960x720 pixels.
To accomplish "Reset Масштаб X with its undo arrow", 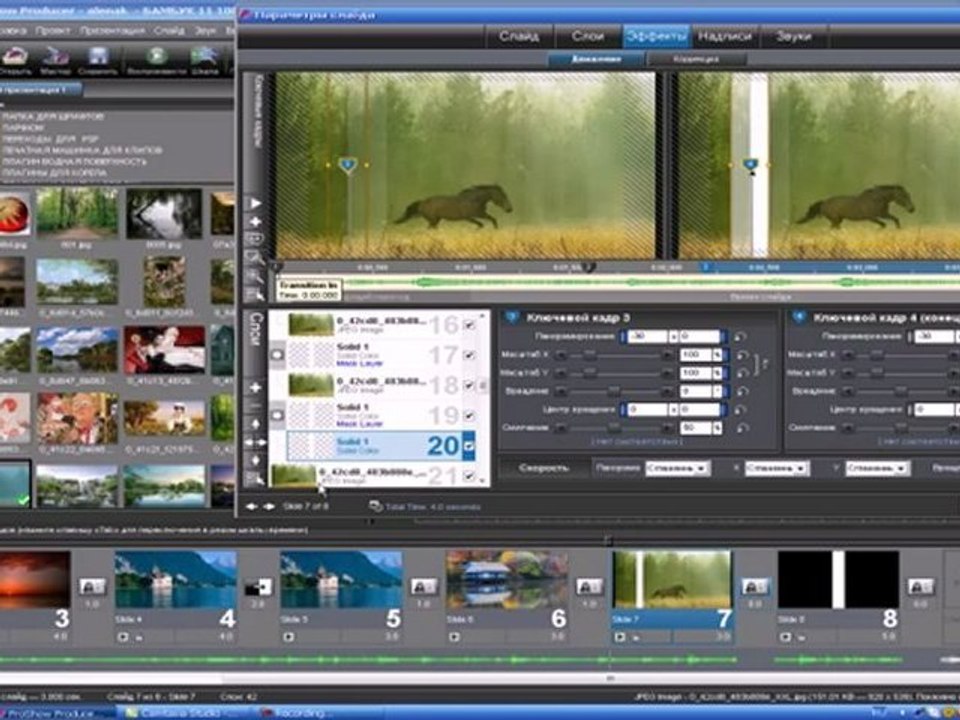I will pyautogui.click(x=743, y=355).
